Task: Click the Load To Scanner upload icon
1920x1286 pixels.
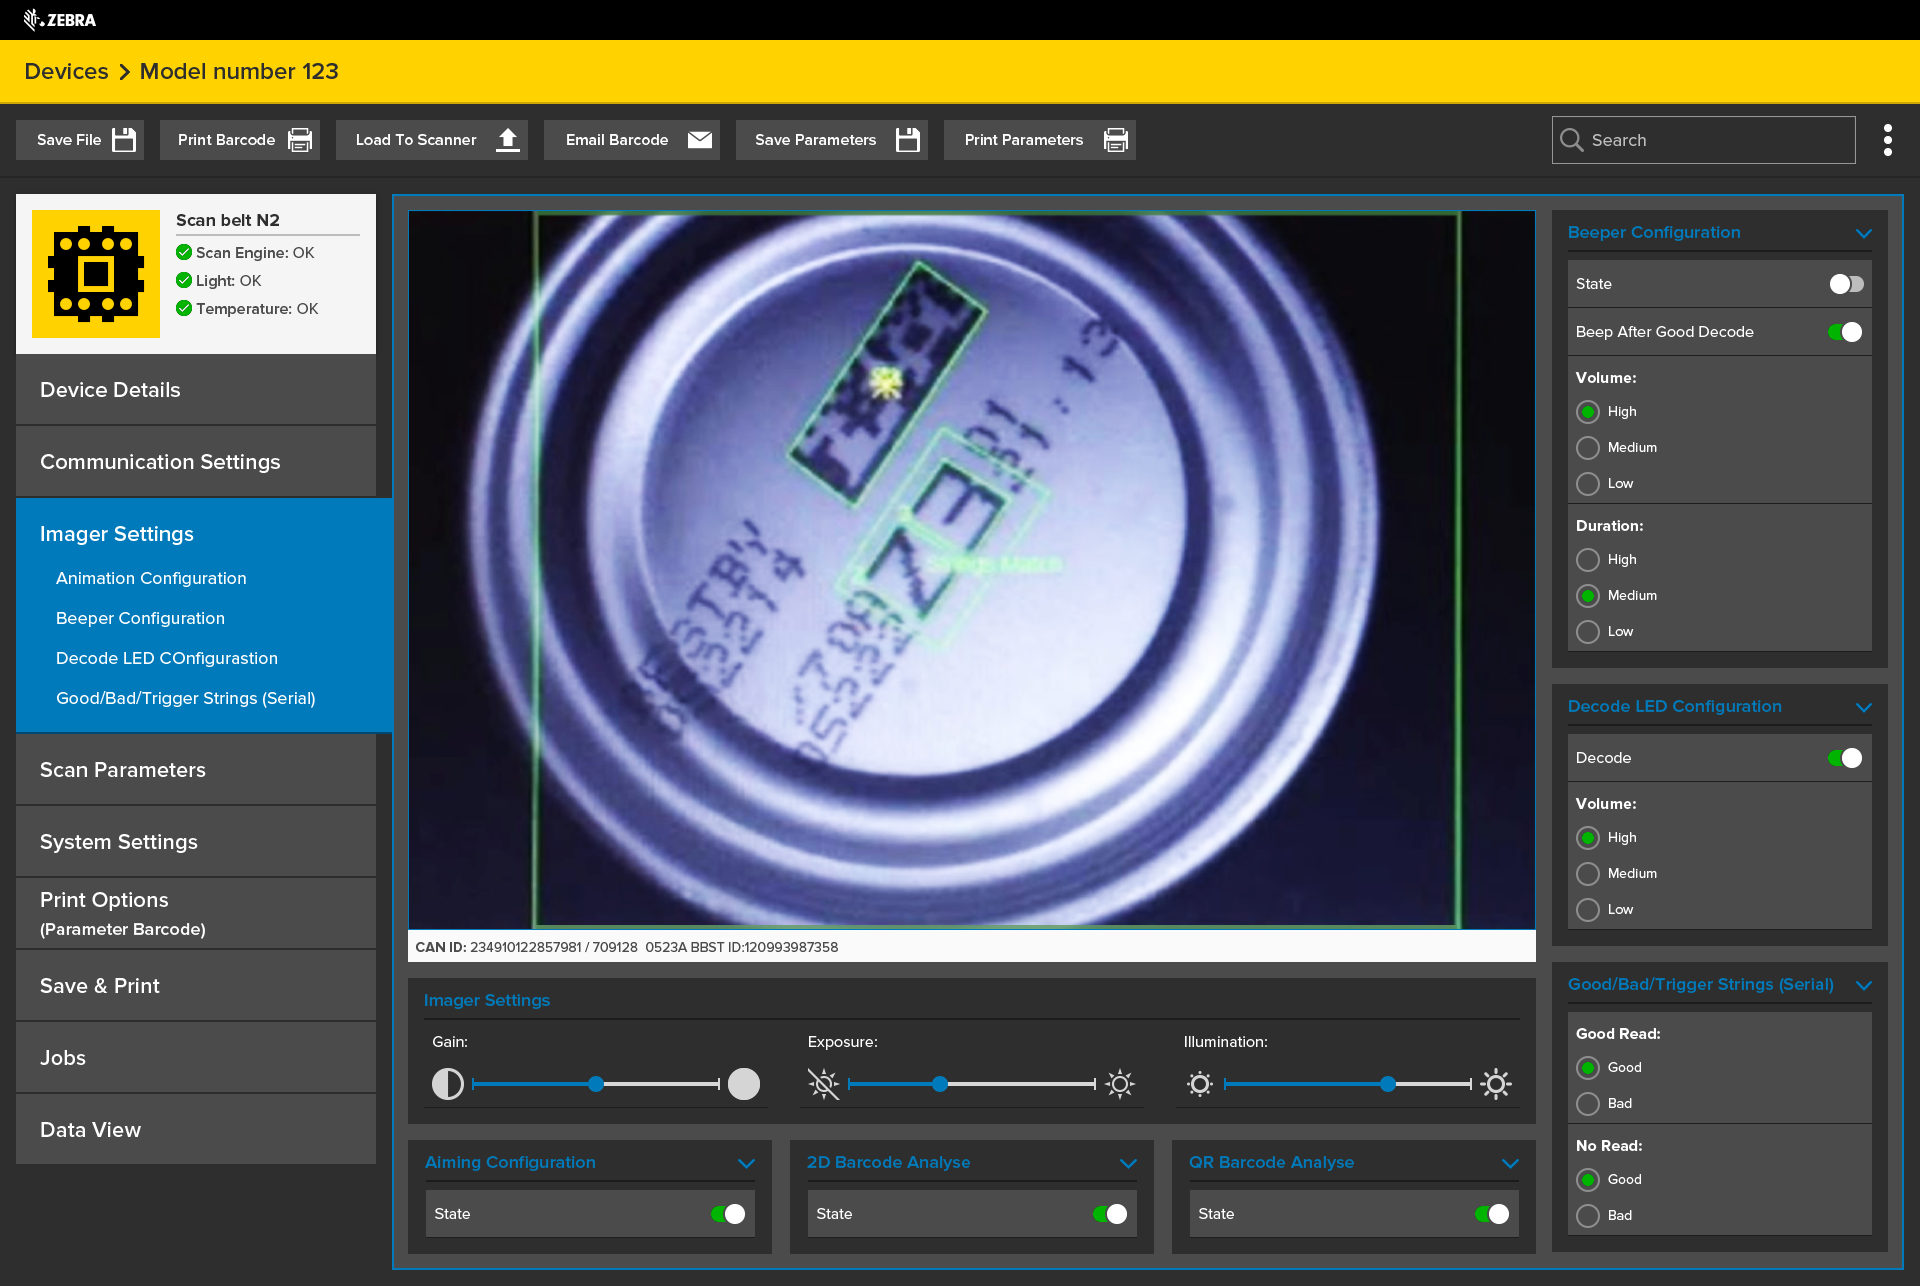Action: 508,140
